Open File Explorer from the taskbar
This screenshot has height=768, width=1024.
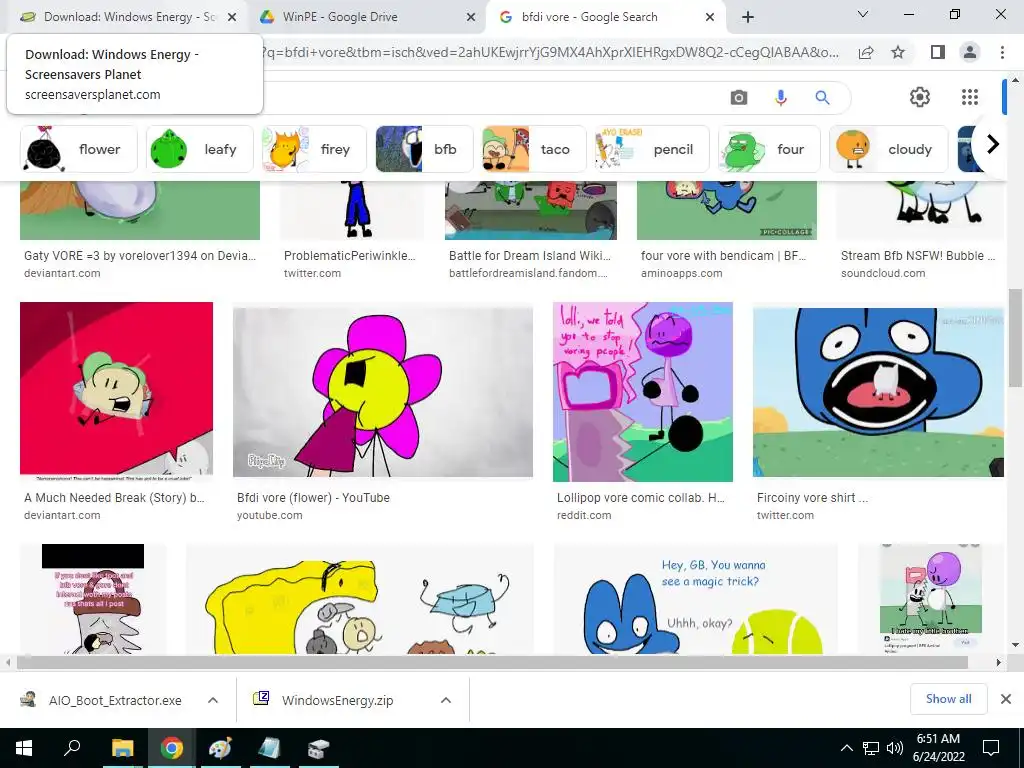(122, 748)
